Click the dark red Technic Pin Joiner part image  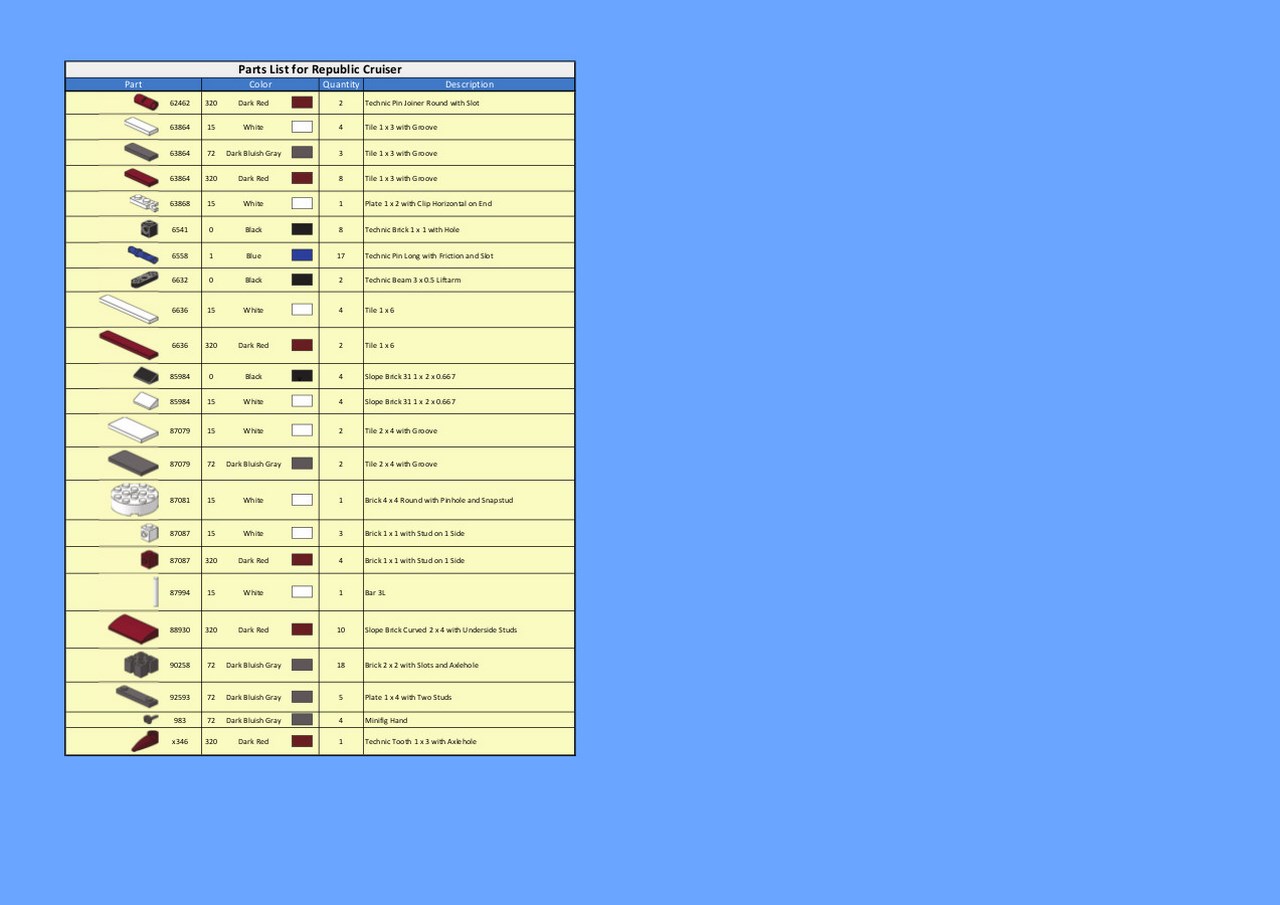[x=145, y=102]
